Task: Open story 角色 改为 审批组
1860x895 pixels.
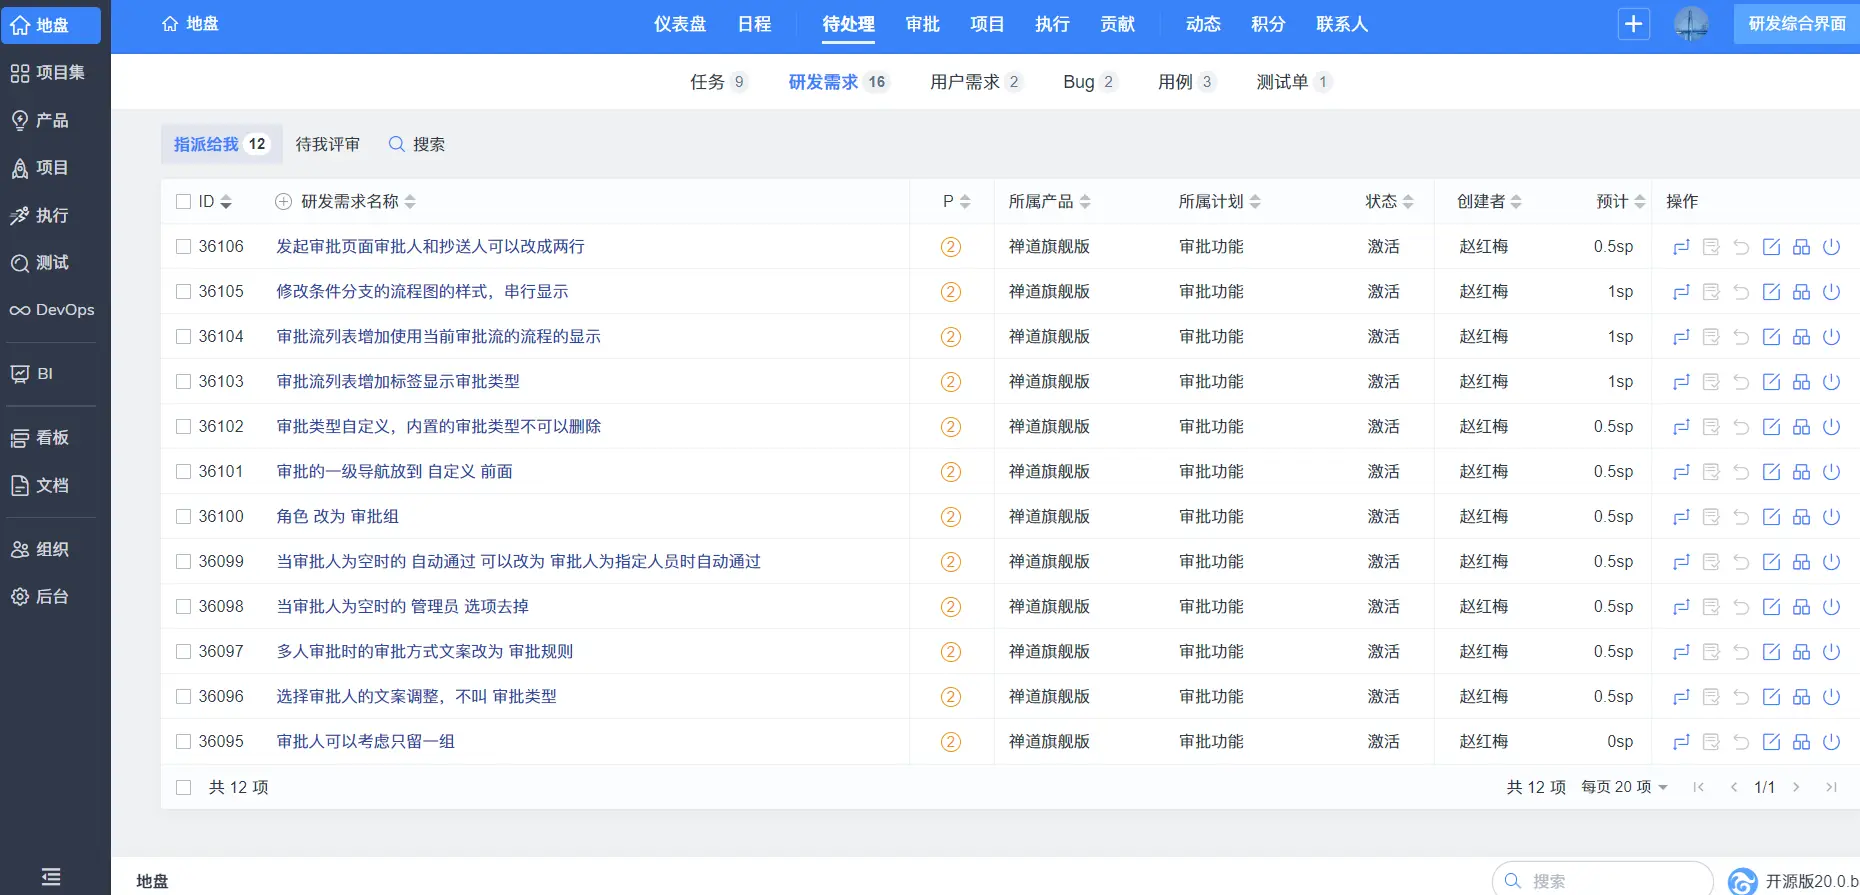Action: click(x=338, y=517)
